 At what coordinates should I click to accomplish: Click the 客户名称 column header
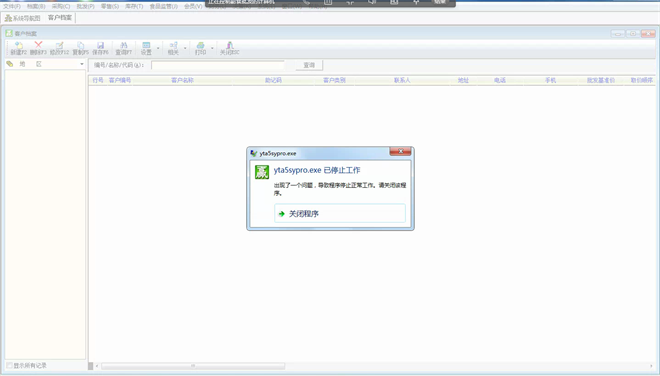182,80
